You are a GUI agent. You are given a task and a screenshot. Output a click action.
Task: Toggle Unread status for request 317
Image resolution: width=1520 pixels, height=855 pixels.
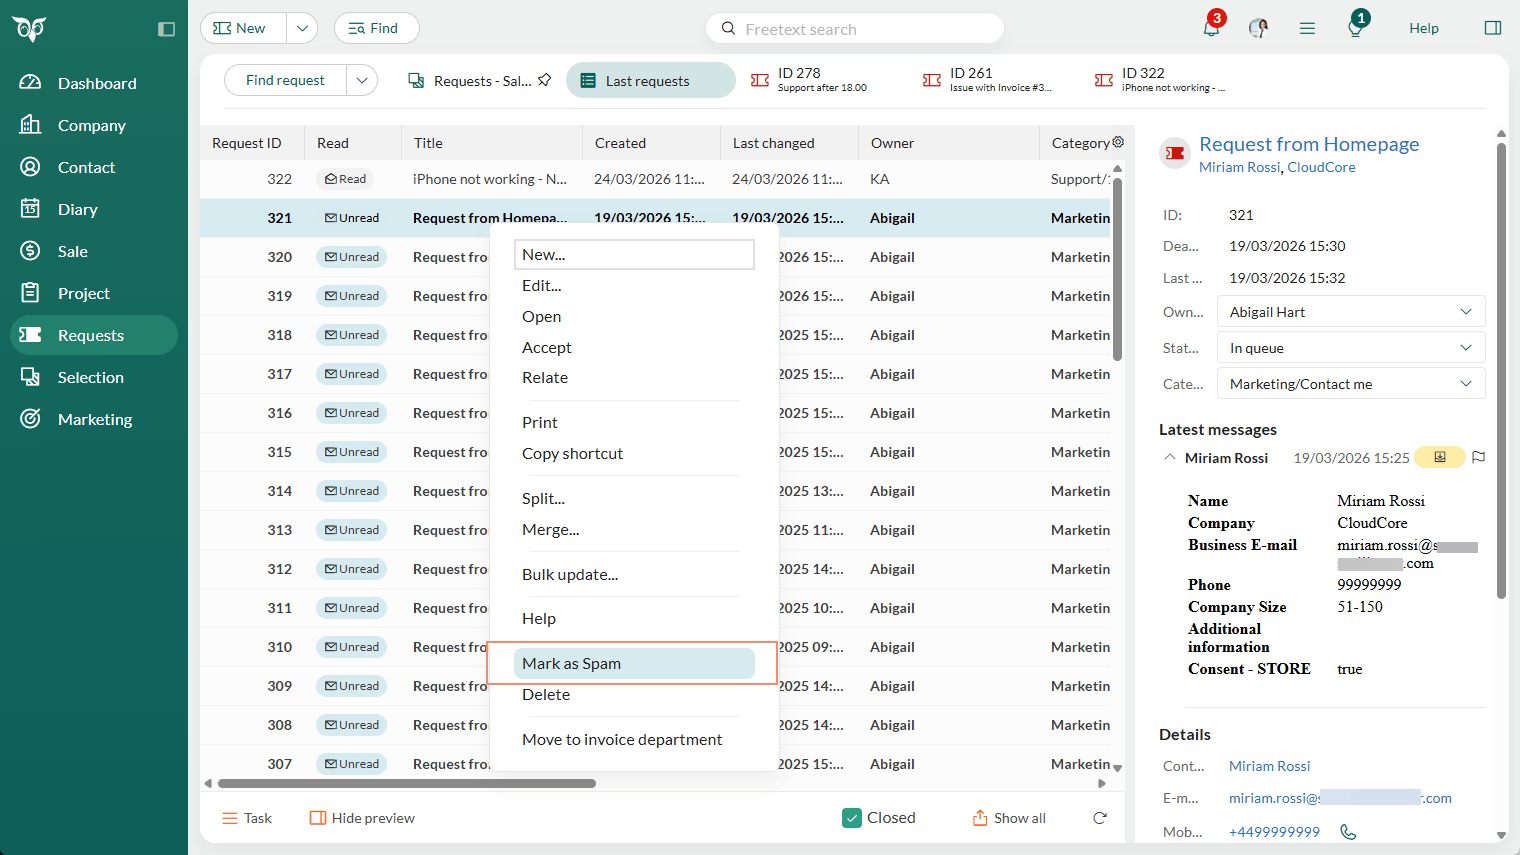[x=352, y=374]
